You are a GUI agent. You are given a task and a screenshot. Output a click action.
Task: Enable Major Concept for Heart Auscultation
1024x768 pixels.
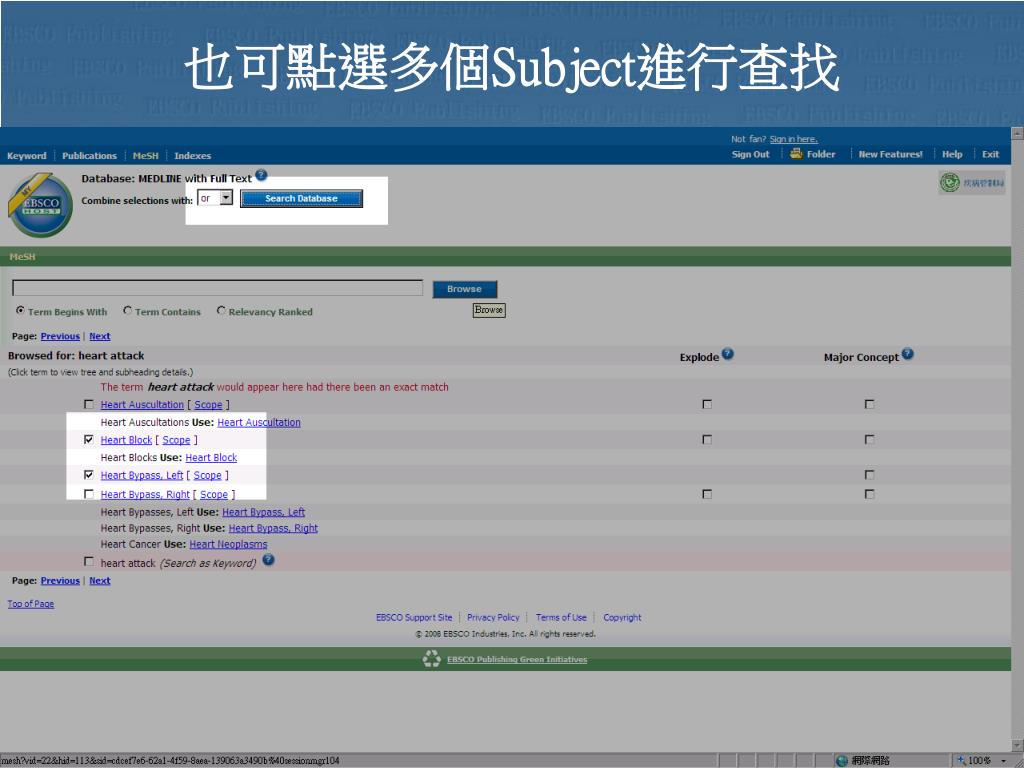tap(870, 404)
